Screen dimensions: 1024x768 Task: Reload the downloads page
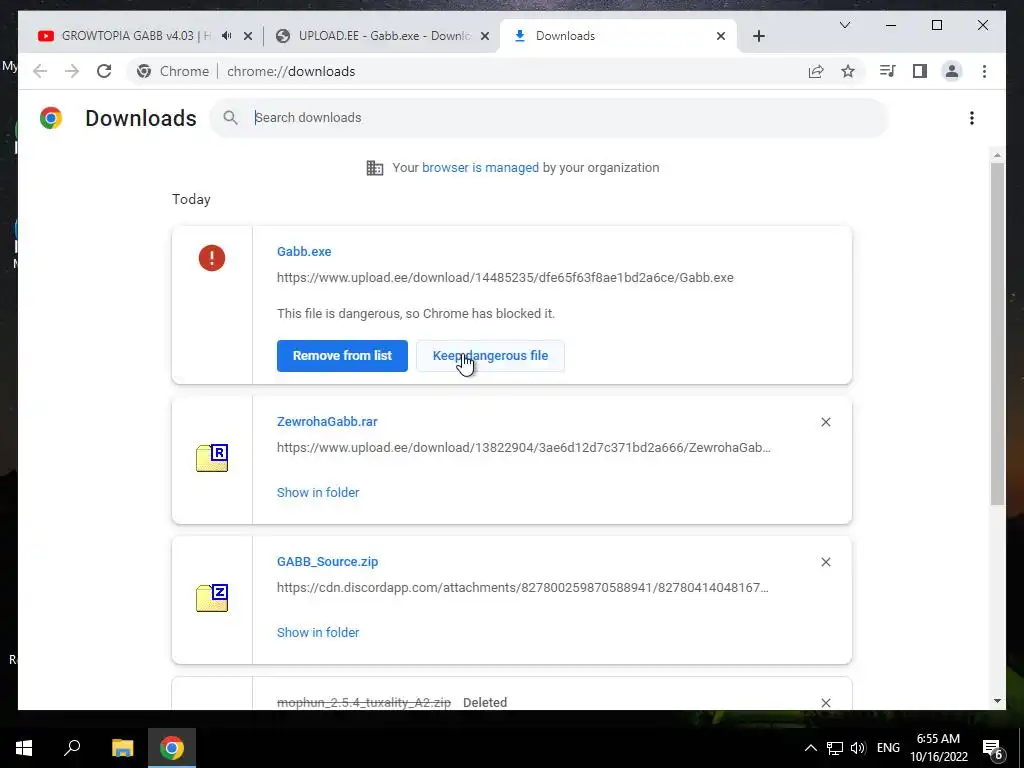[104, 71]
